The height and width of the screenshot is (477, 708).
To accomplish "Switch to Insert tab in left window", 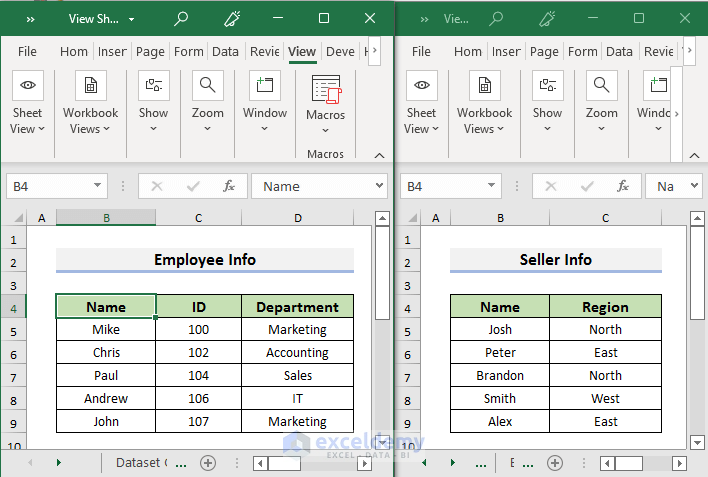I will coord(112,51).
